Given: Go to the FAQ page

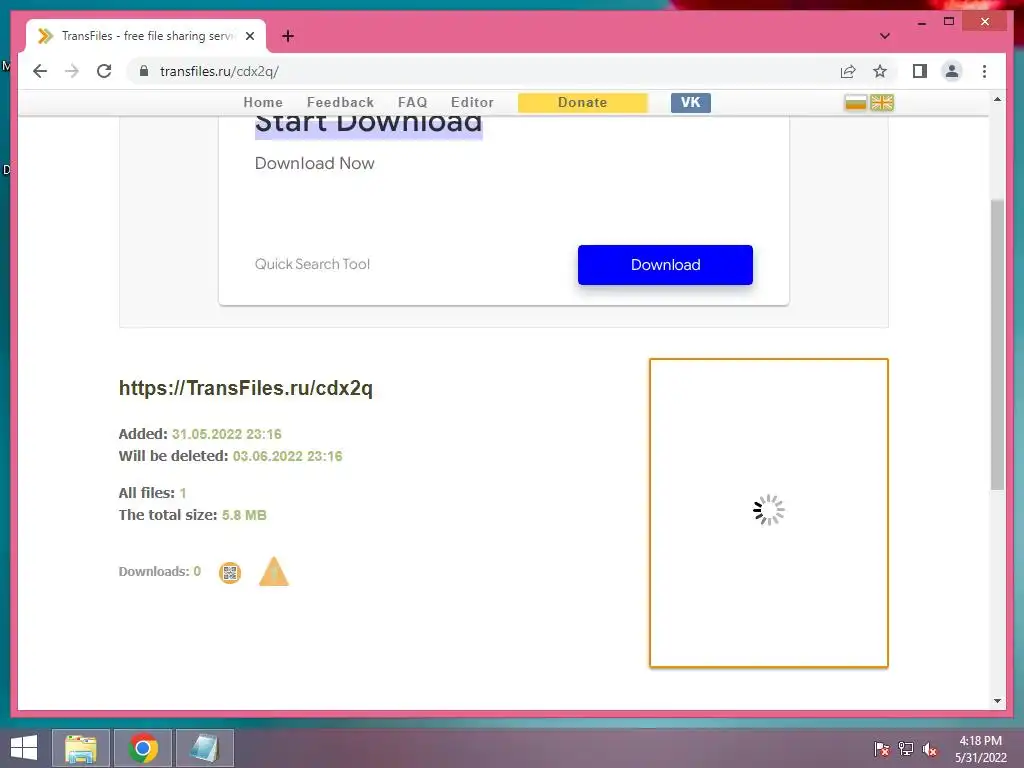Looking at the screenshot, I should [413, 103].
